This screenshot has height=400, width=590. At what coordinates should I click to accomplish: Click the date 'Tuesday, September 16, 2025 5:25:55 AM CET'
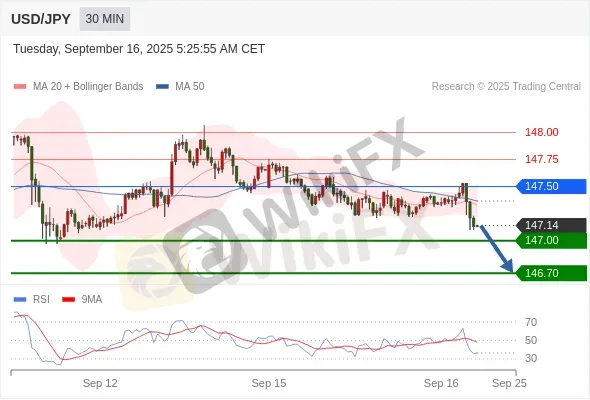point(139,49)
